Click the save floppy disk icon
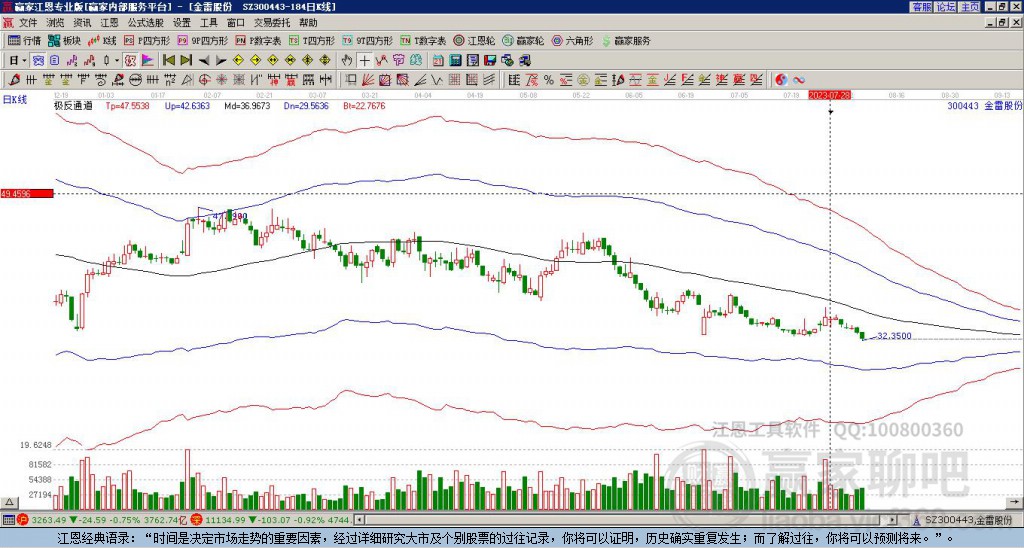1024x548 pixels. (x=490, y=61)
